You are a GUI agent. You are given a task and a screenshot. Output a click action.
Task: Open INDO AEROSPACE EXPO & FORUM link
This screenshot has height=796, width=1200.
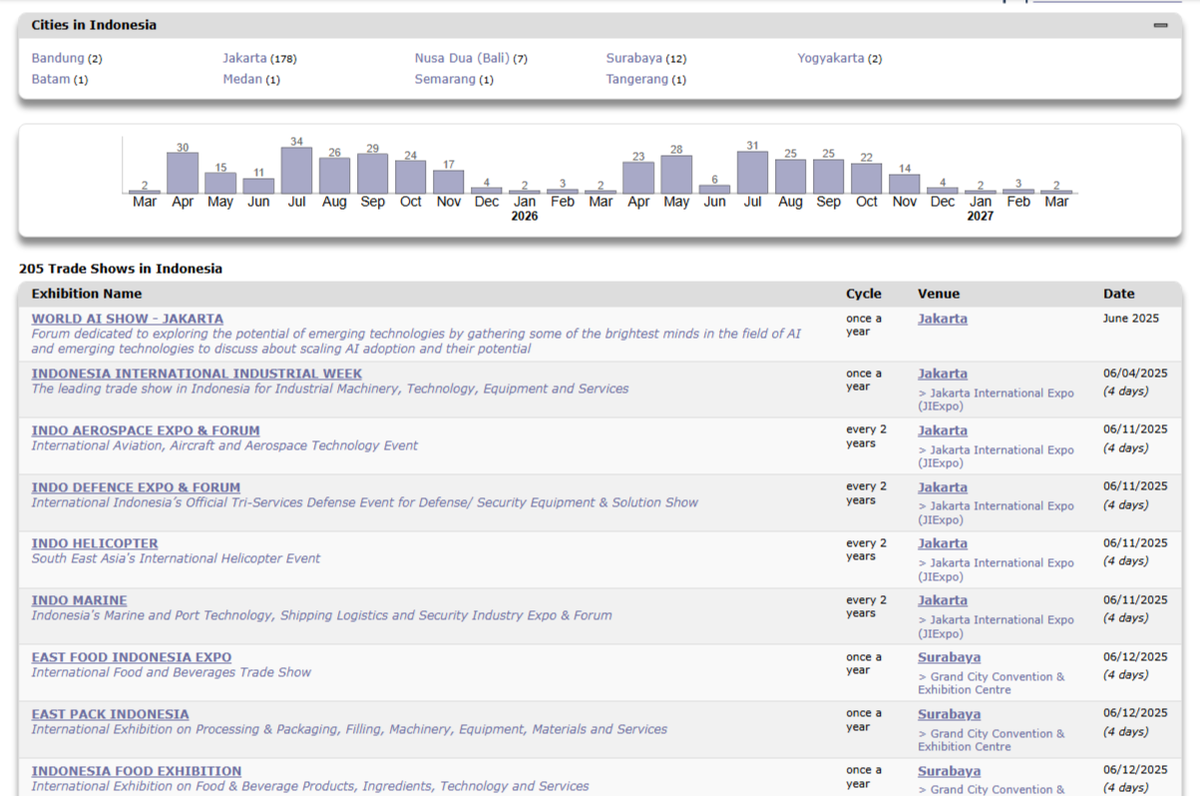[x=145, y=431]
